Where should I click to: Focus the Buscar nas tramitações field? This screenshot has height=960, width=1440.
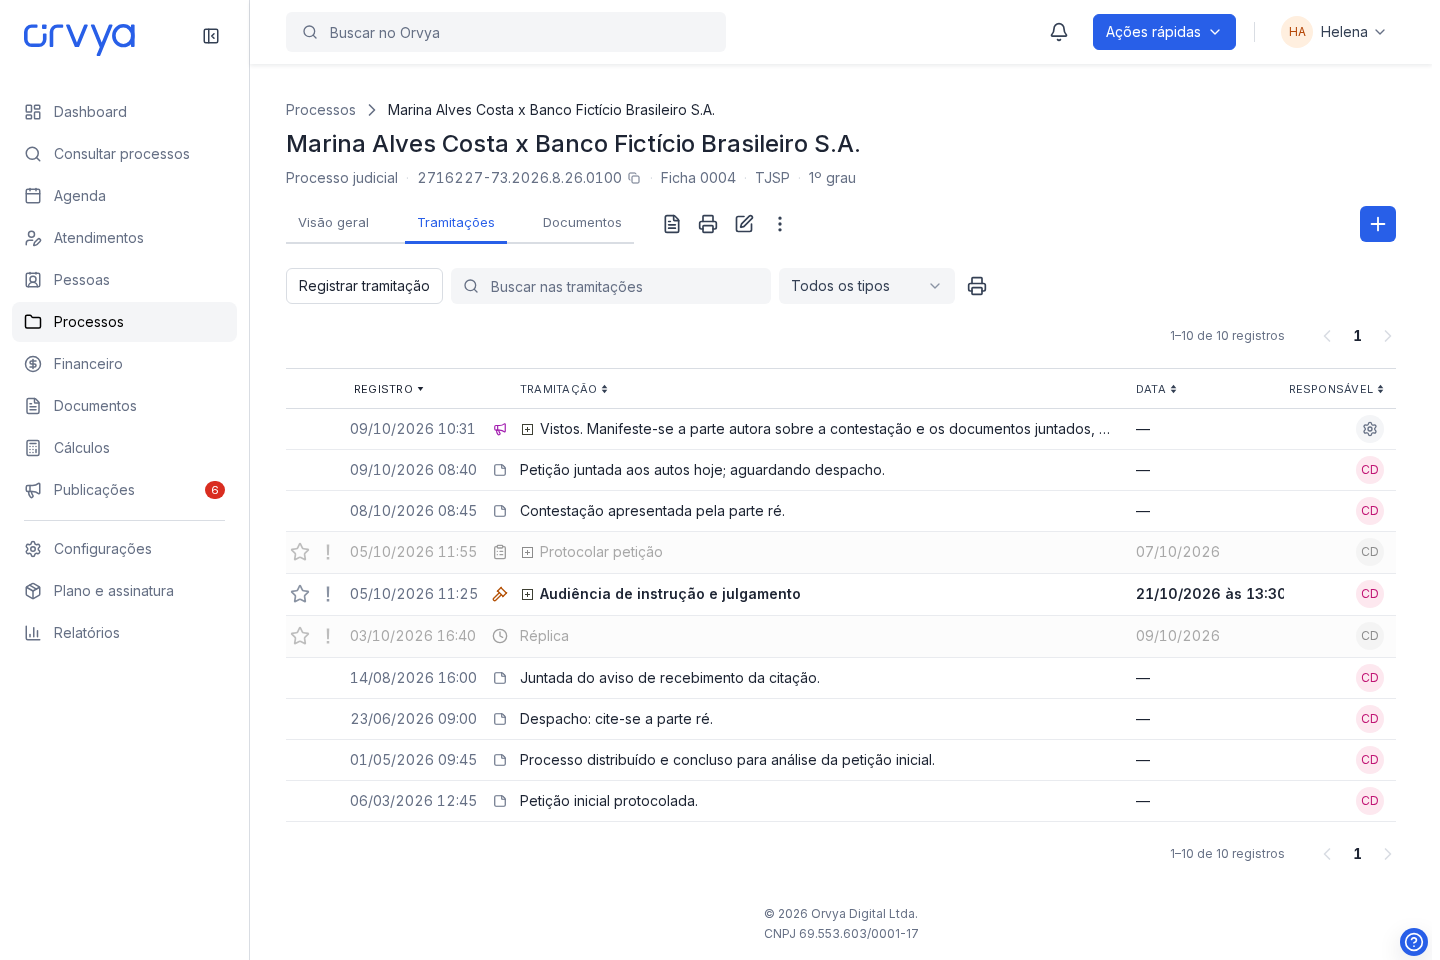click(x=611, y=286)
